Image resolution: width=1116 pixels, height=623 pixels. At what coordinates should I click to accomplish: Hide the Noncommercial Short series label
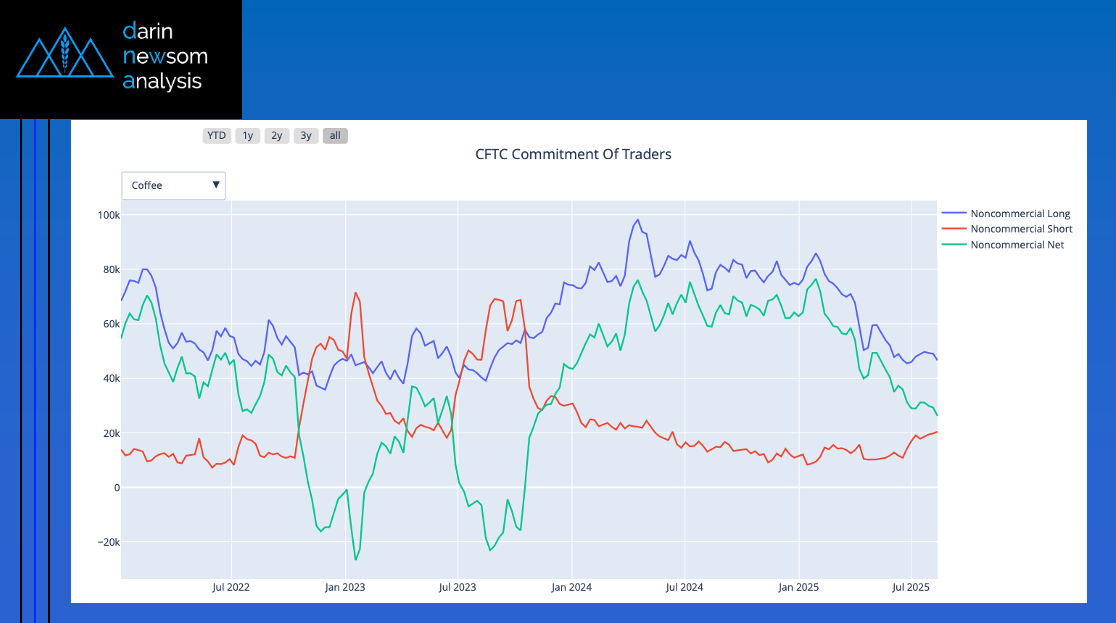pyautogui.click(x=1021, y=229)
